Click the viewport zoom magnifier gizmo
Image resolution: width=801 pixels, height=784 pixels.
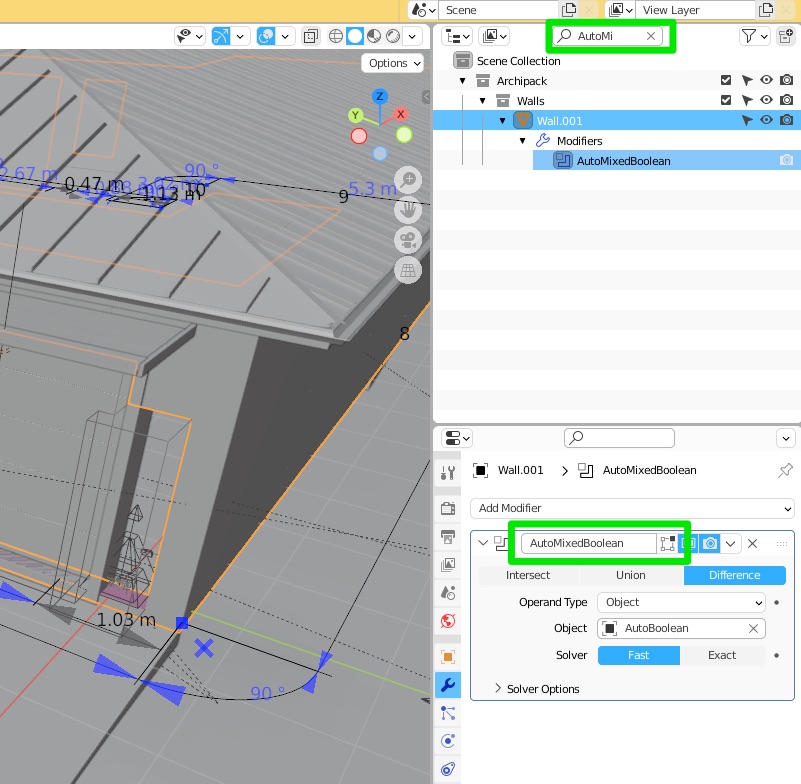click(408, 180)
